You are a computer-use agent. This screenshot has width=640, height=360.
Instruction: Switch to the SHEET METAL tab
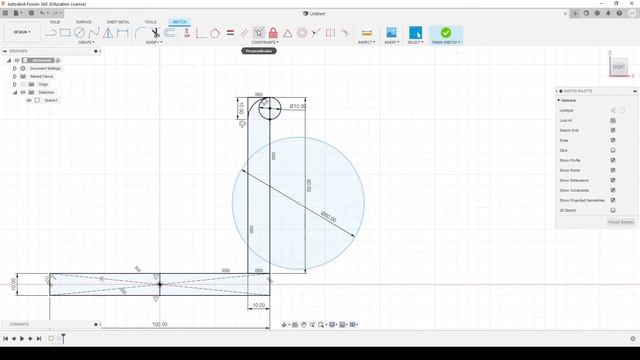coord(118,22)
